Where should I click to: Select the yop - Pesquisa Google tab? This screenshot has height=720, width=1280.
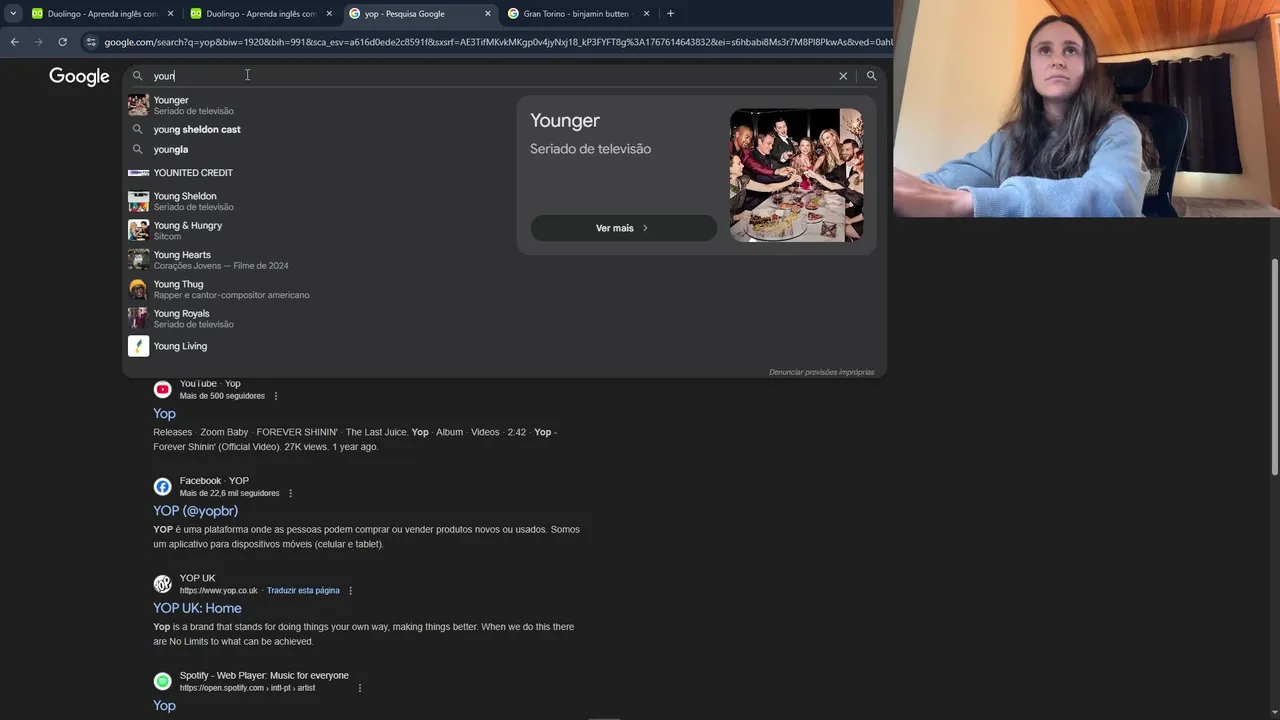pos(419,14)
